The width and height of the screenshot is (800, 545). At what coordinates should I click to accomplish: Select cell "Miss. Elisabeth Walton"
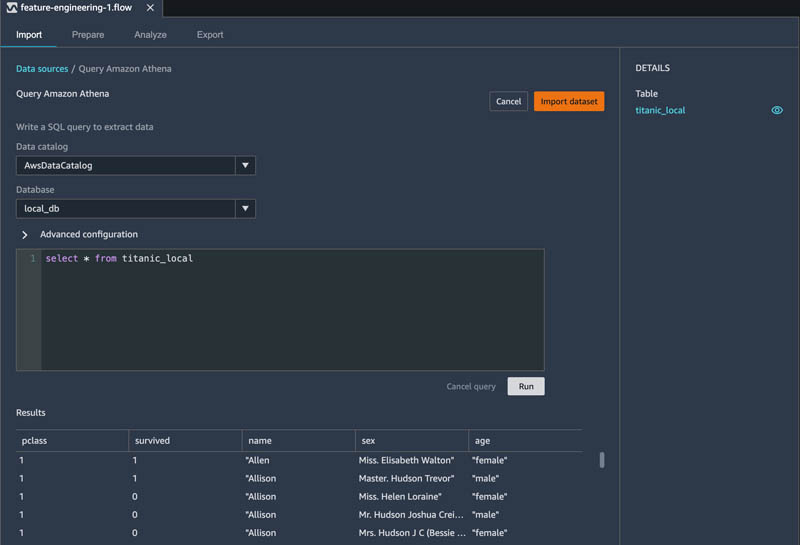click(406, 460)
